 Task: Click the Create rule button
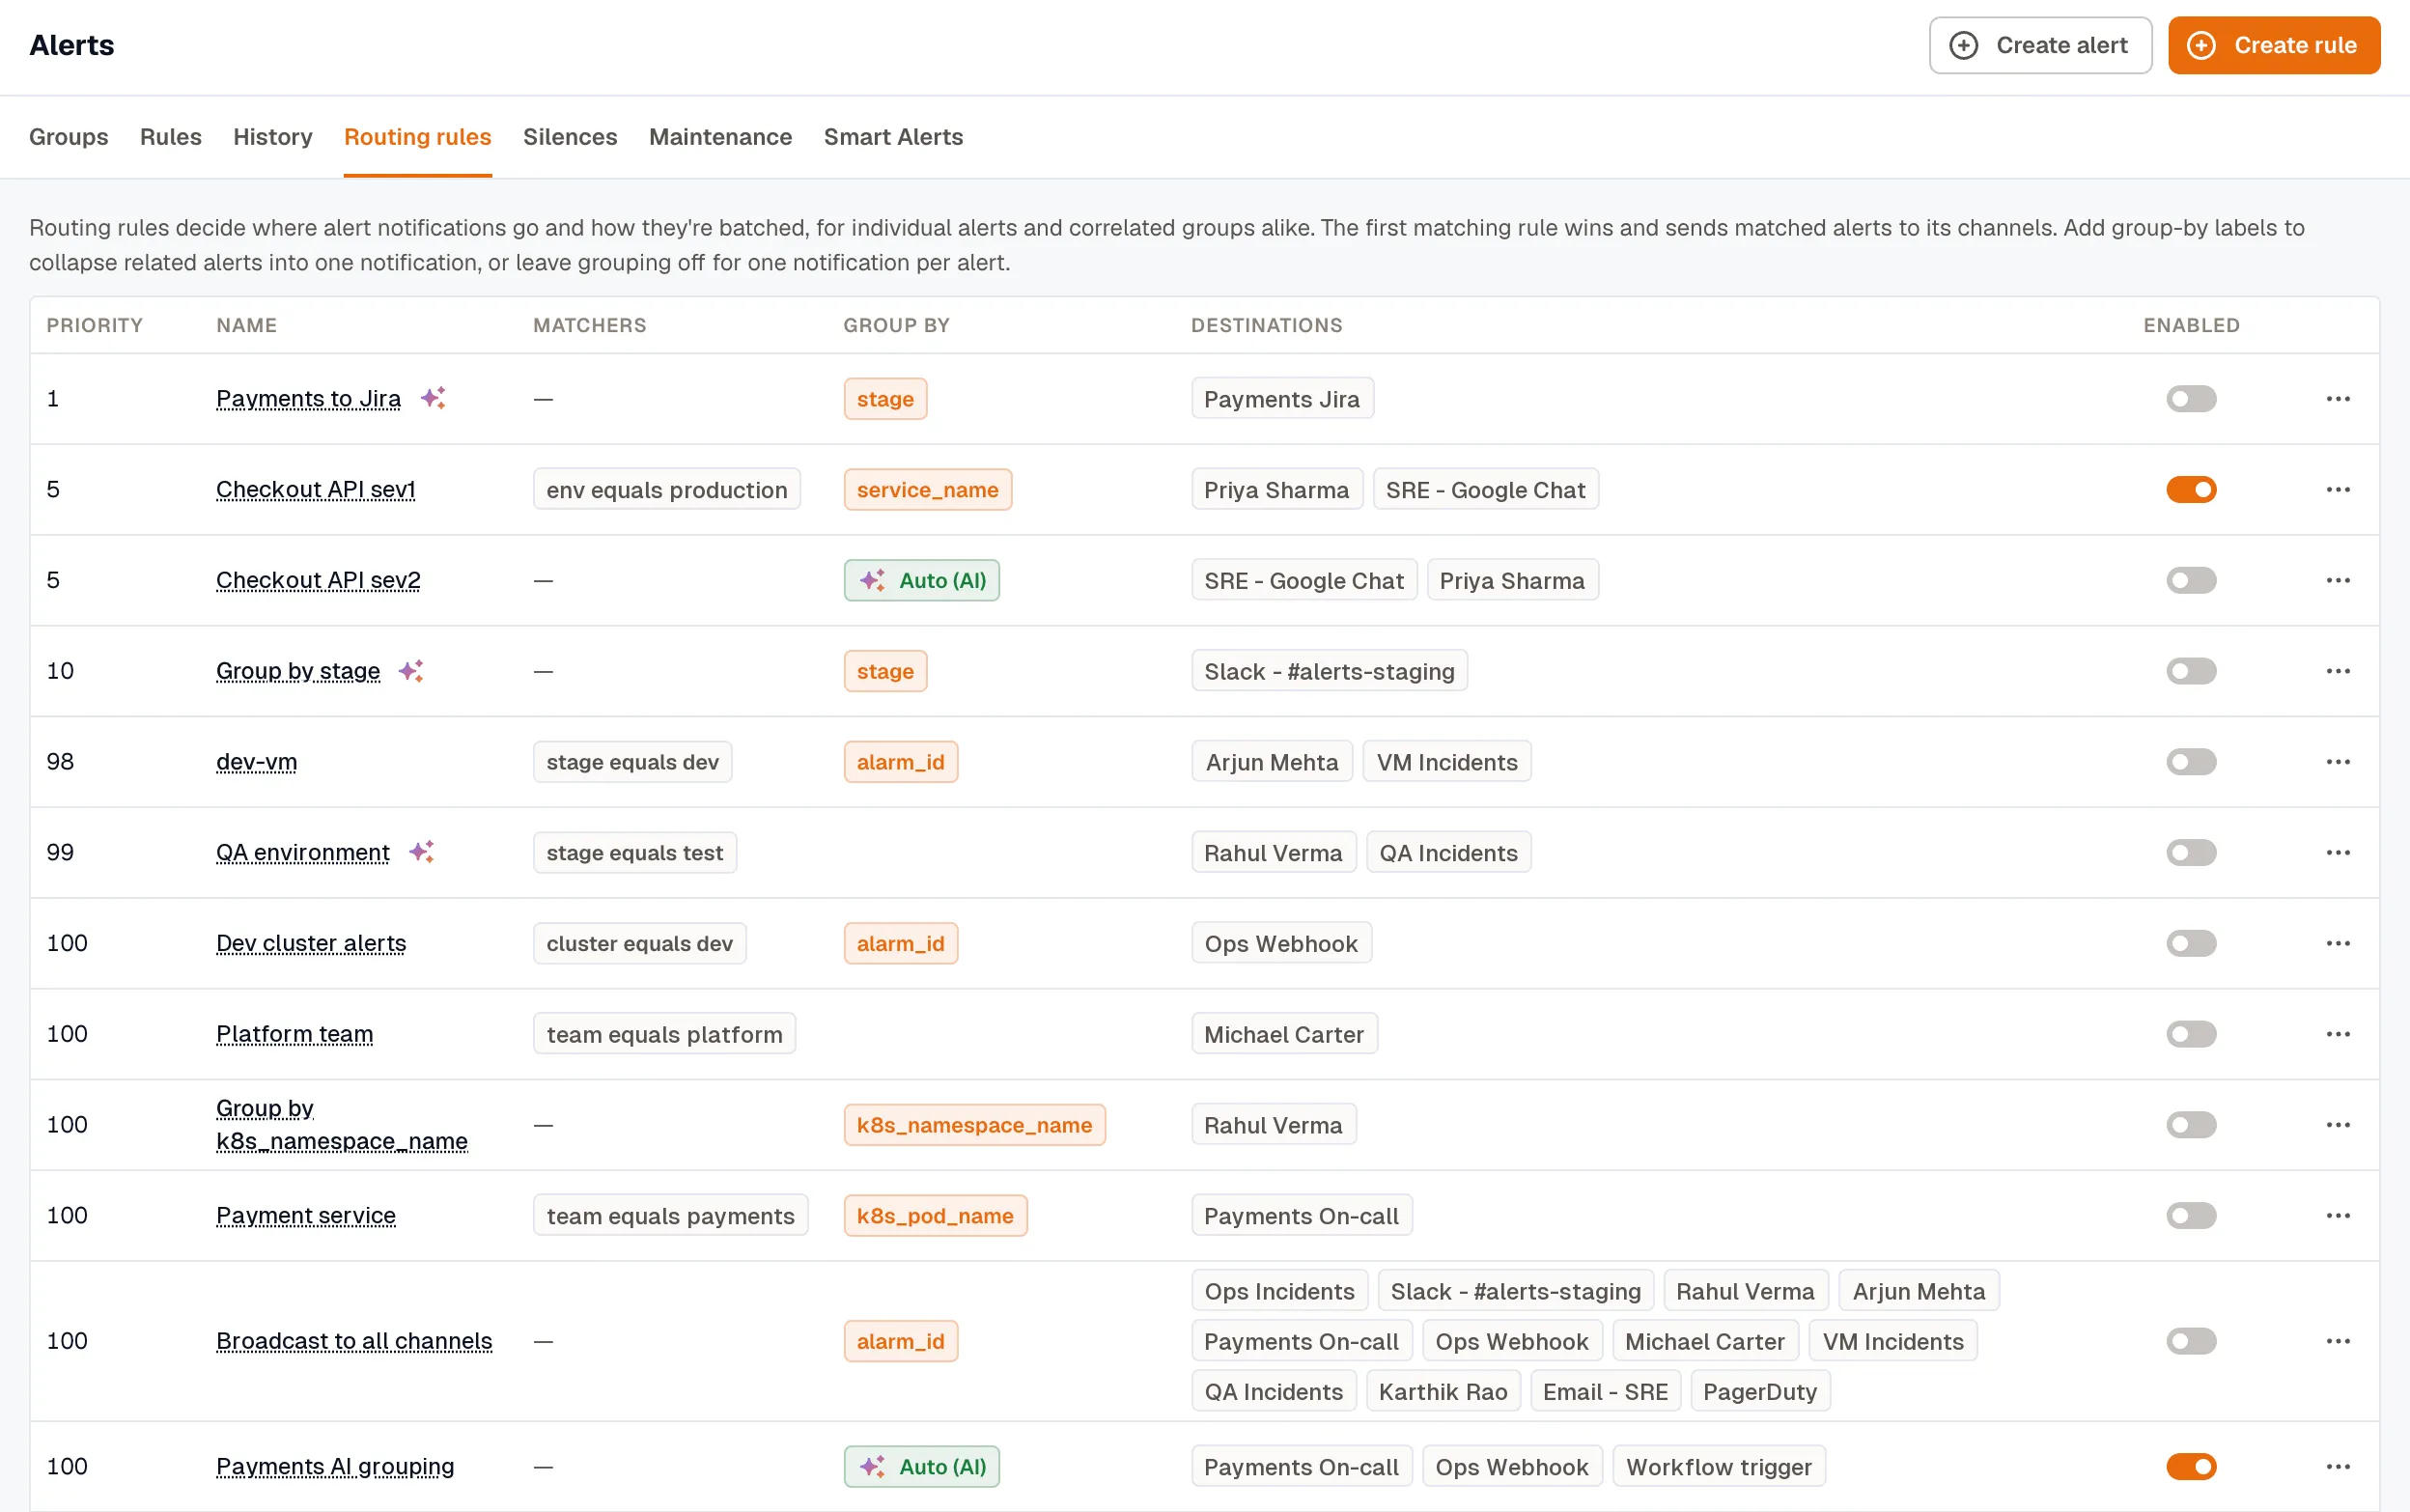(x=2273, y=45)
